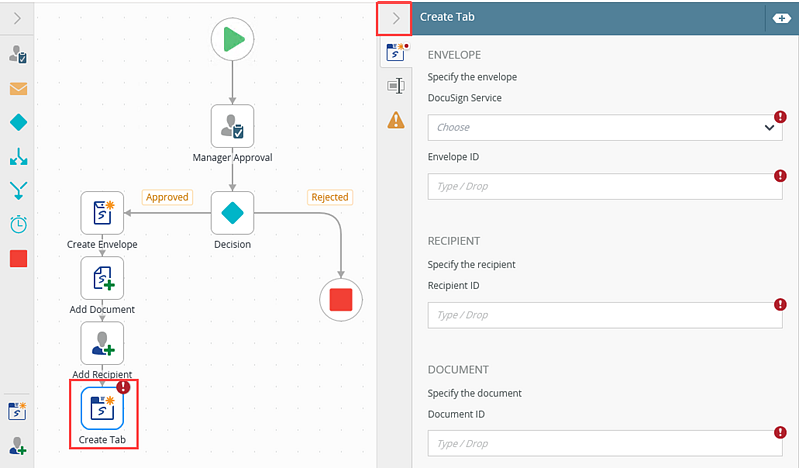Click the Approved outcome label
The image size is (799, 468).
[167, 197]
